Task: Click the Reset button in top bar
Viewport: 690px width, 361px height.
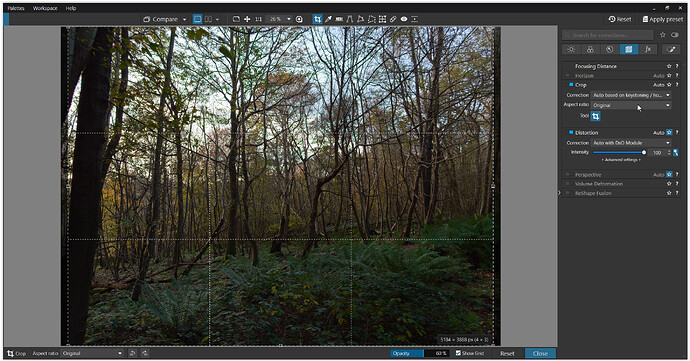Action: (x=620, y=19)
